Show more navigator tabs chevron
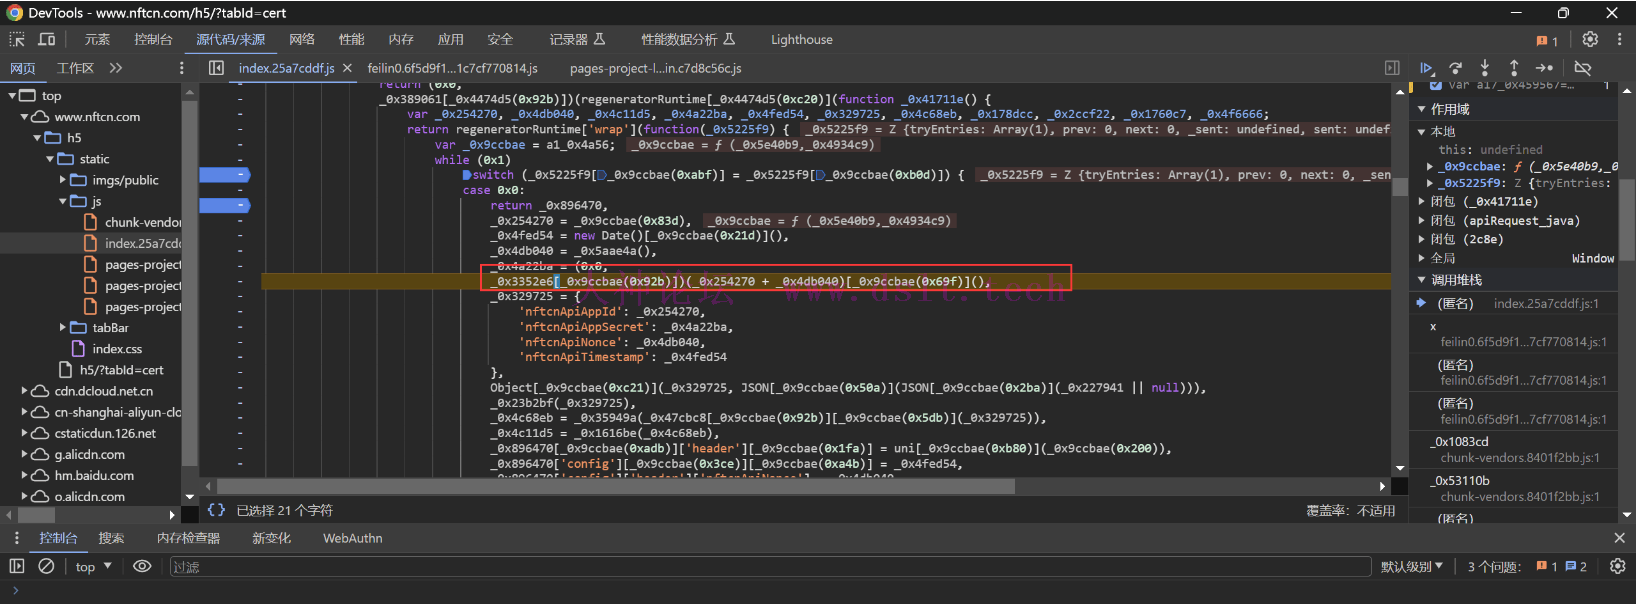The image size is (1637, 604). [x=116, y=68]
